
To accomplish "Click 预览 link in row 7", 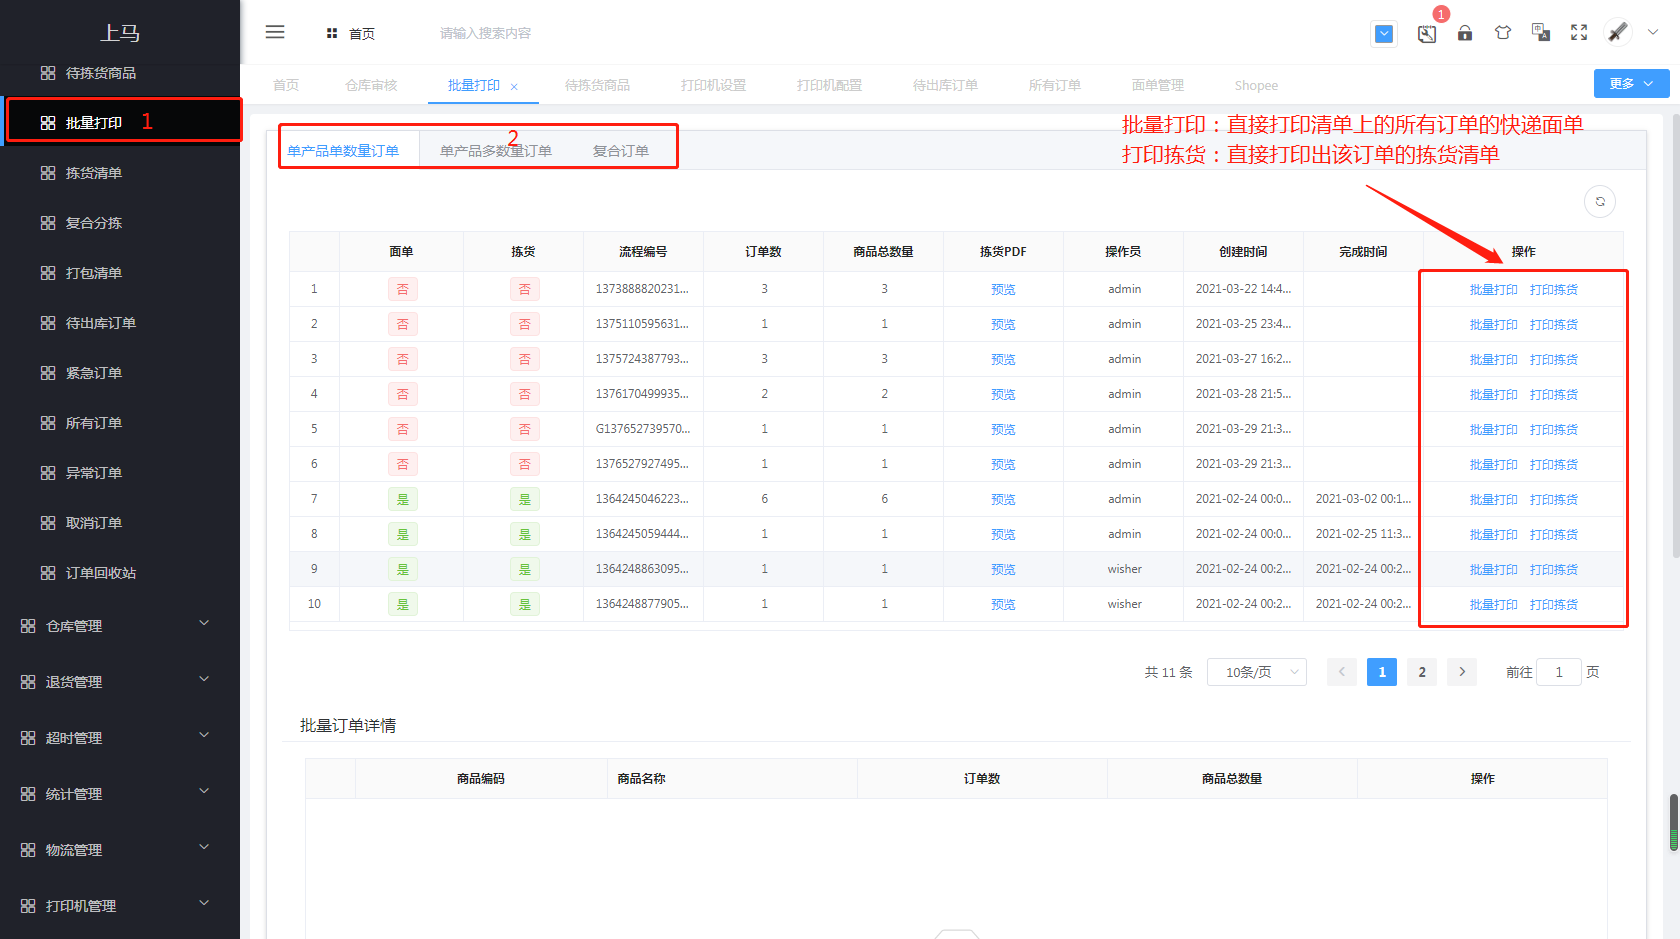I will 1003,500.
